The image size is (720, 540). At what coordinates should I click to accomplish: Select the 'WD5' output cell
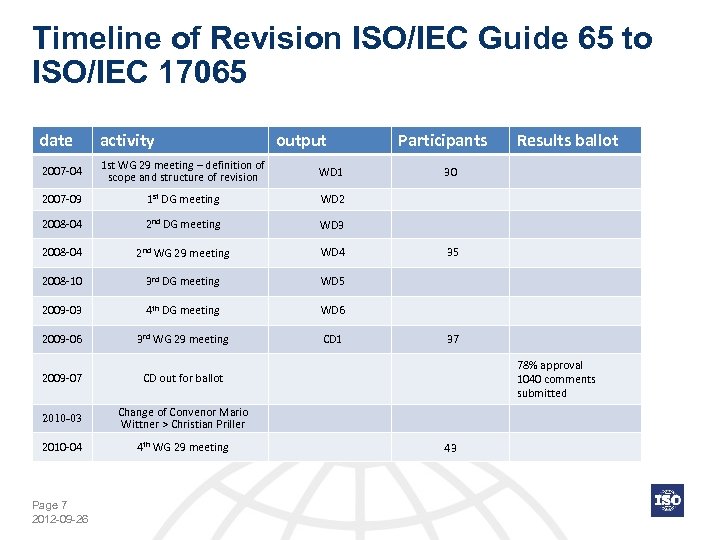[x=330, y=281]
